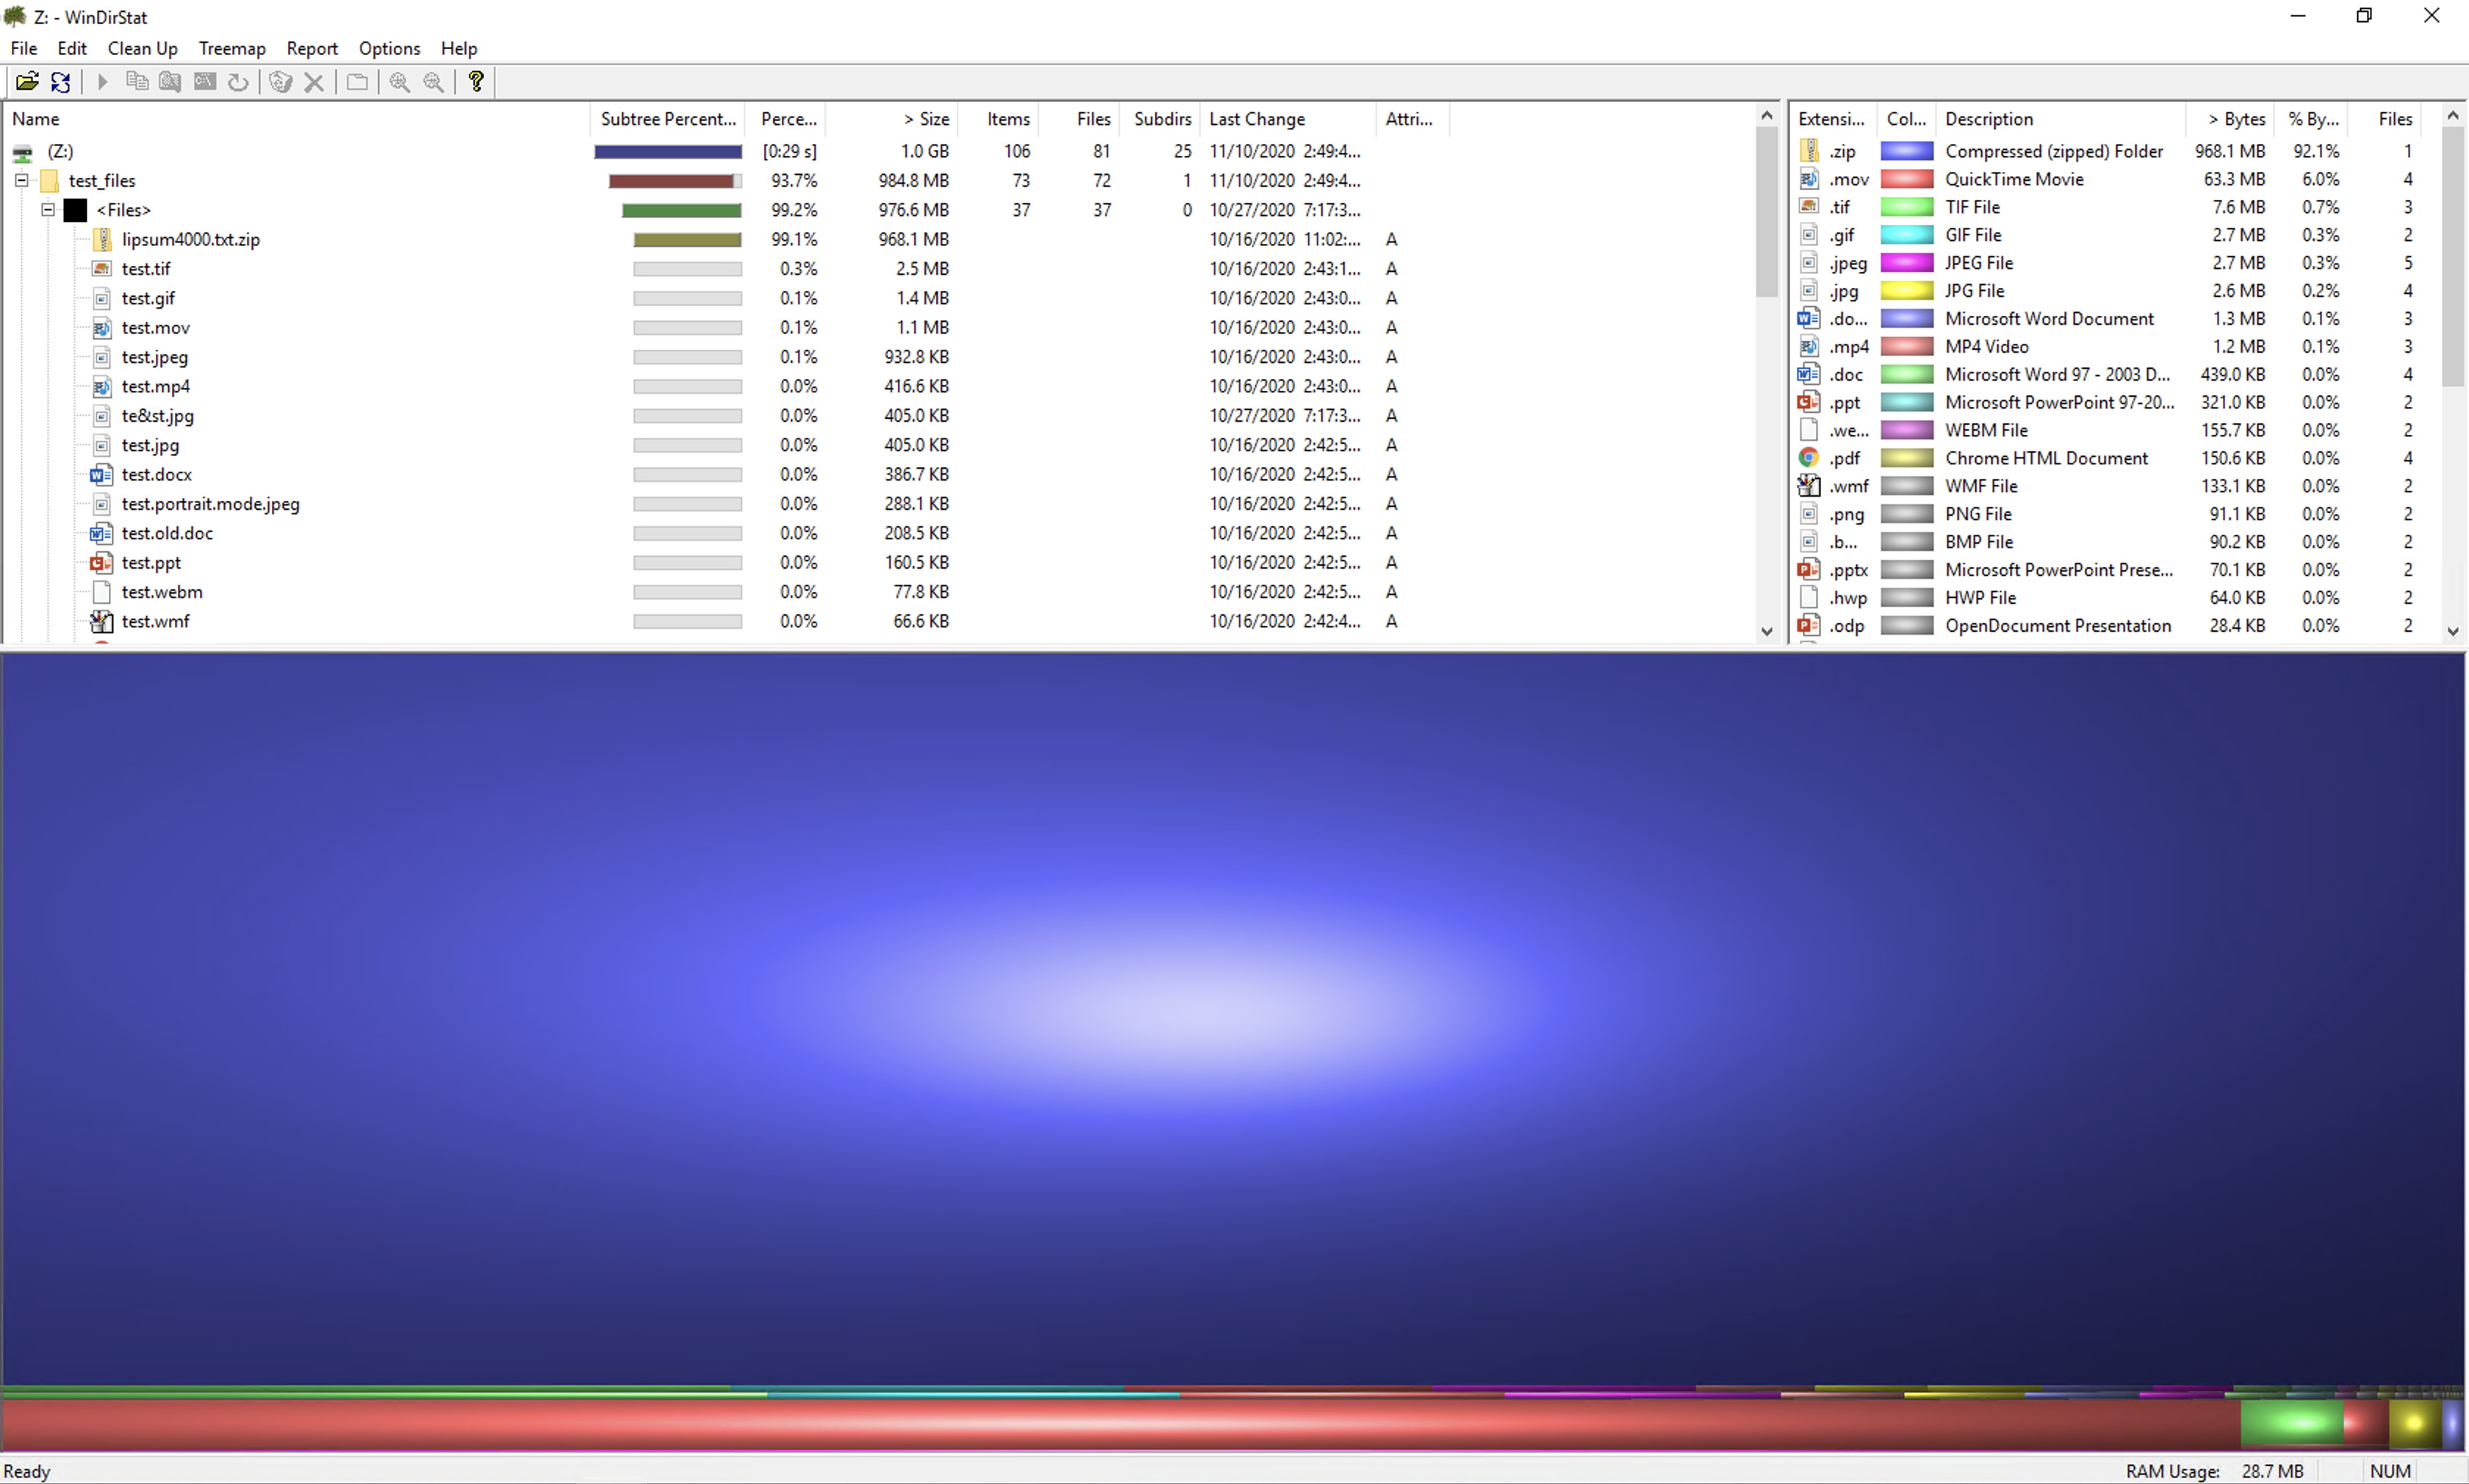Click the Refresh Selected toolbar icon

point(238,82)
